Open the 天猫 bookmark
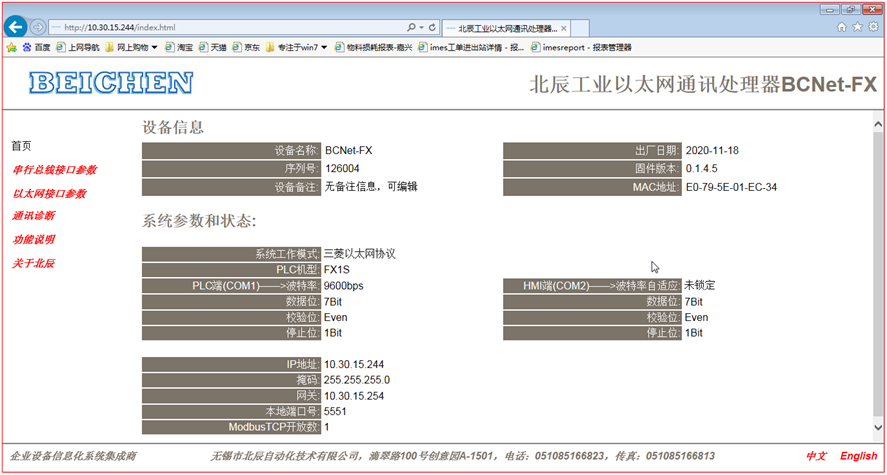 pyautogui.click(x=212, y=48)
